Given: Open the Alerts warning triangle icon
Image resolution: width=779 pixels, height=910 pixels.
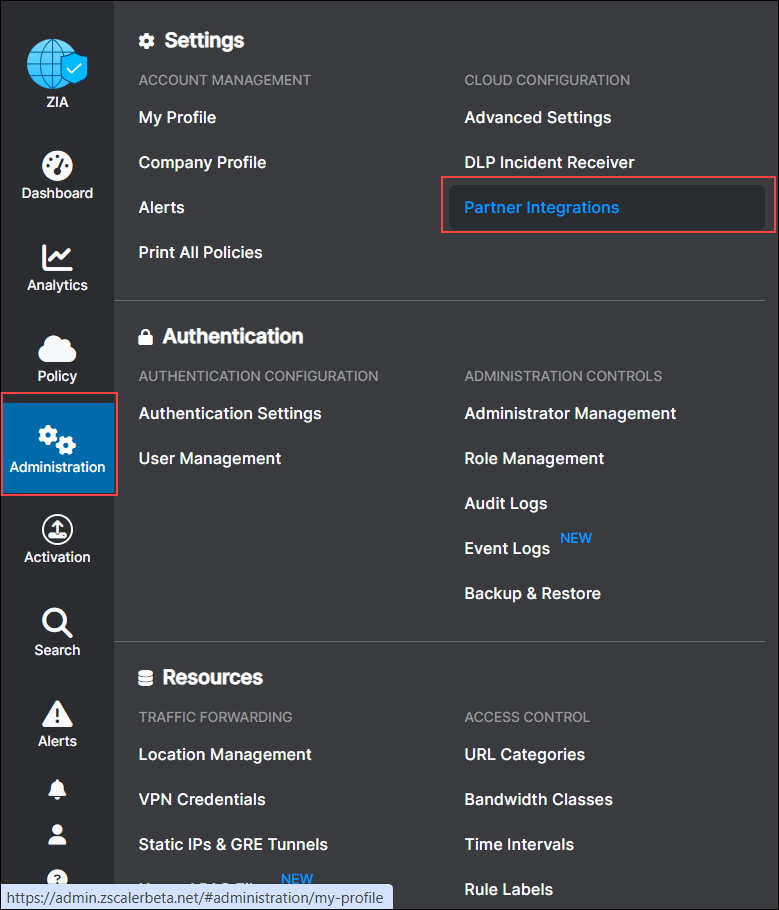Looking at the screenshot, I should pyautogui.click(x=57, y=714).
